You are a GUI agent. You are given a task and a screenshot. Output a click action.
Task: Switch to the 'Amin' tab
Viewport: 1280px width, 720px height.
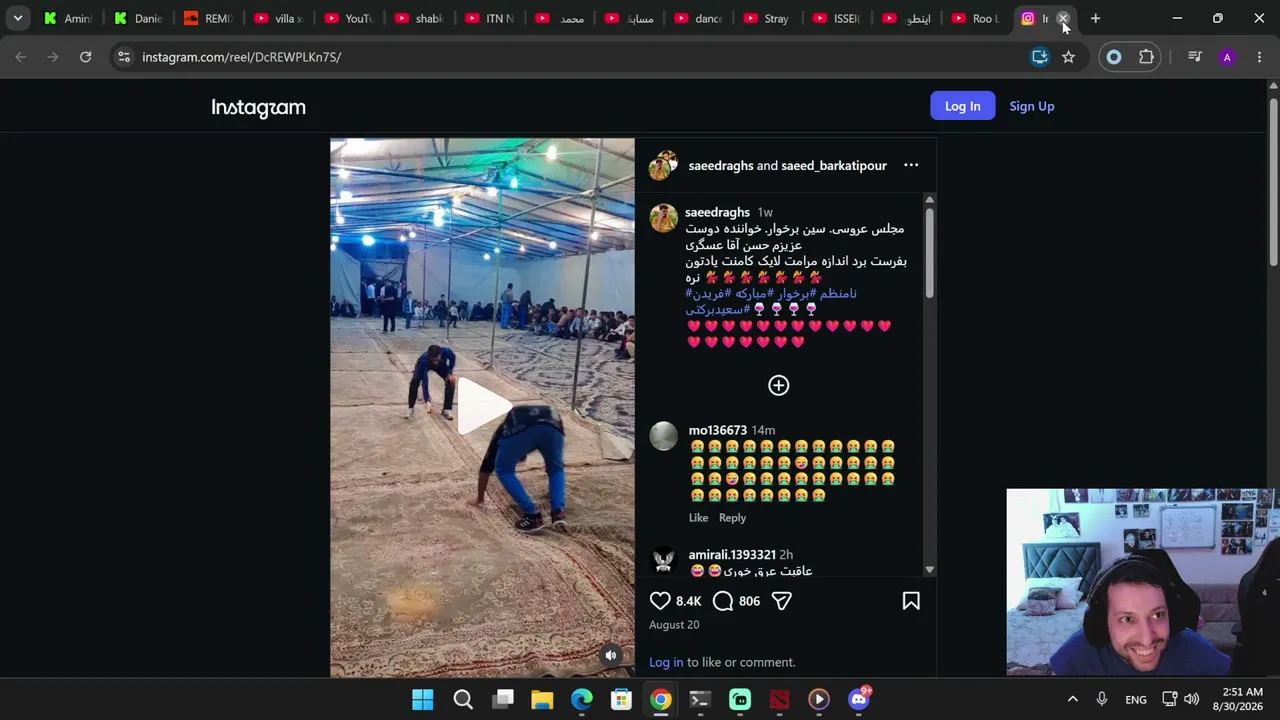coord(68,18)
